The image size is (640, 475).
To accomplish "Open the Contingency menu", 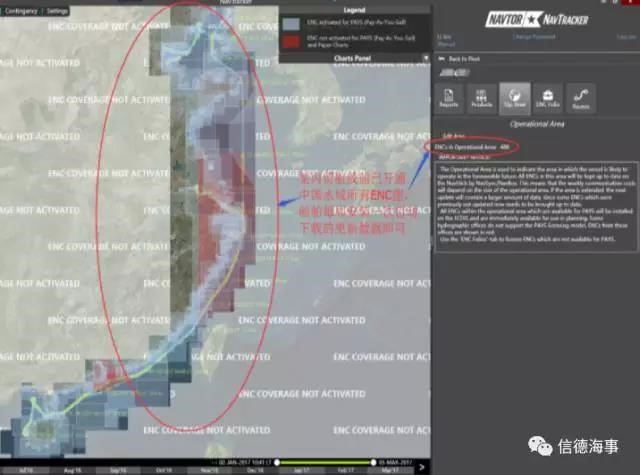I will point(19,11).
